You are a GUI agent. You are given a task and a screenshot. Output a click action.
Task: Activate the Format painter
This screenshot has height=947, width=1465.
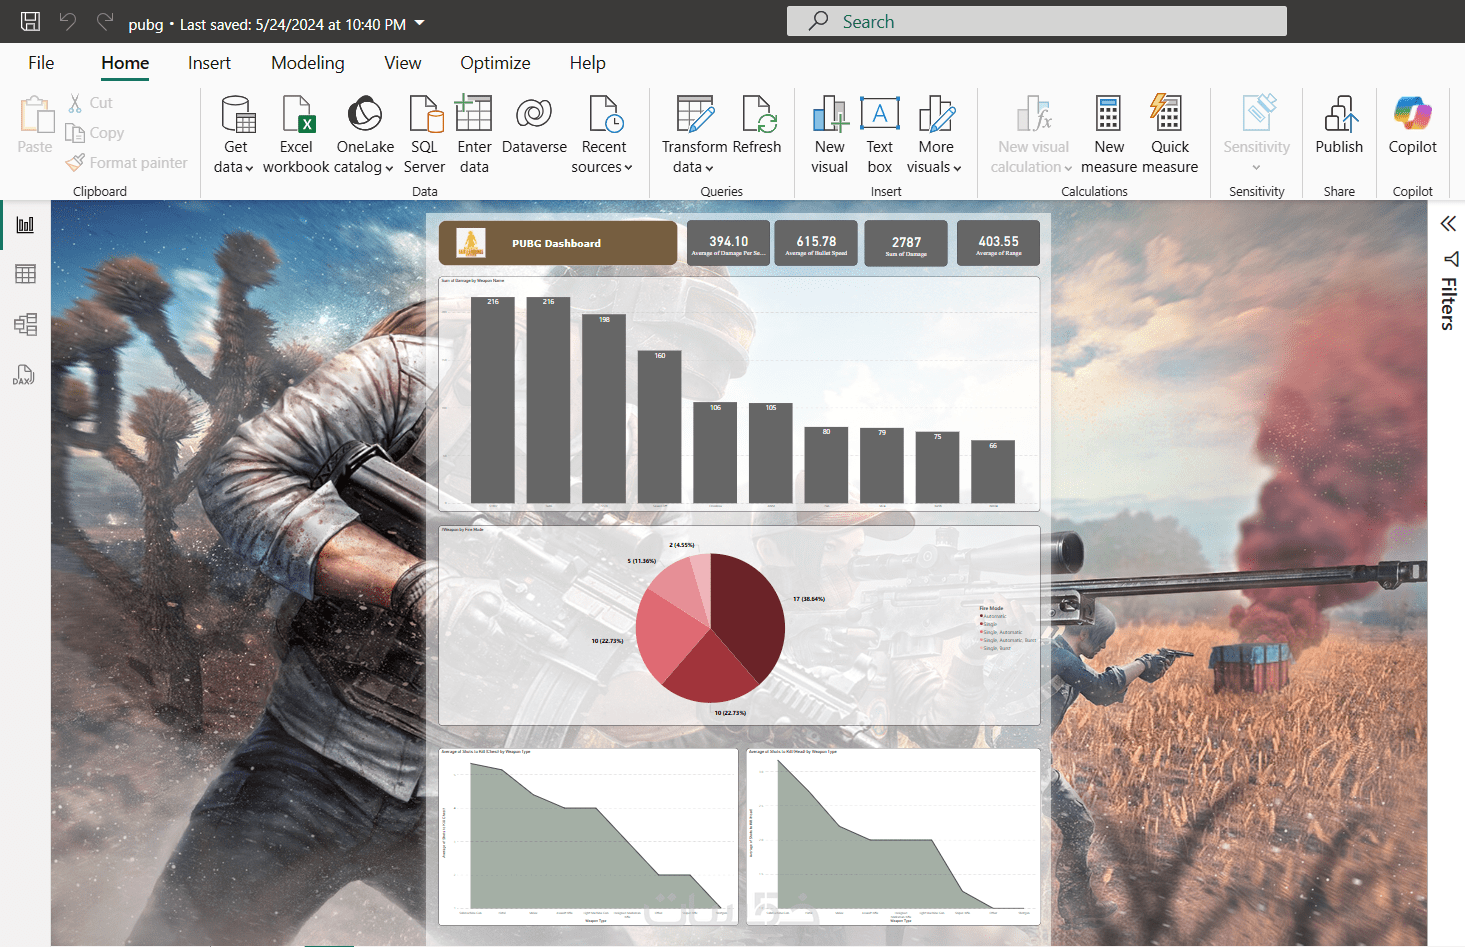click(127, 163)
